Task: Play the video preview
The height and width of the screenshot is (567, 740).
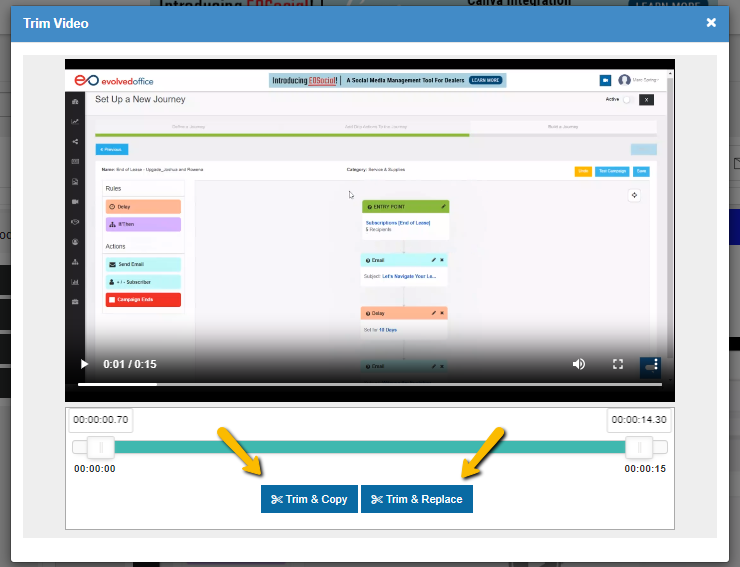Action: pyautogui.click(x=84, y=364)
